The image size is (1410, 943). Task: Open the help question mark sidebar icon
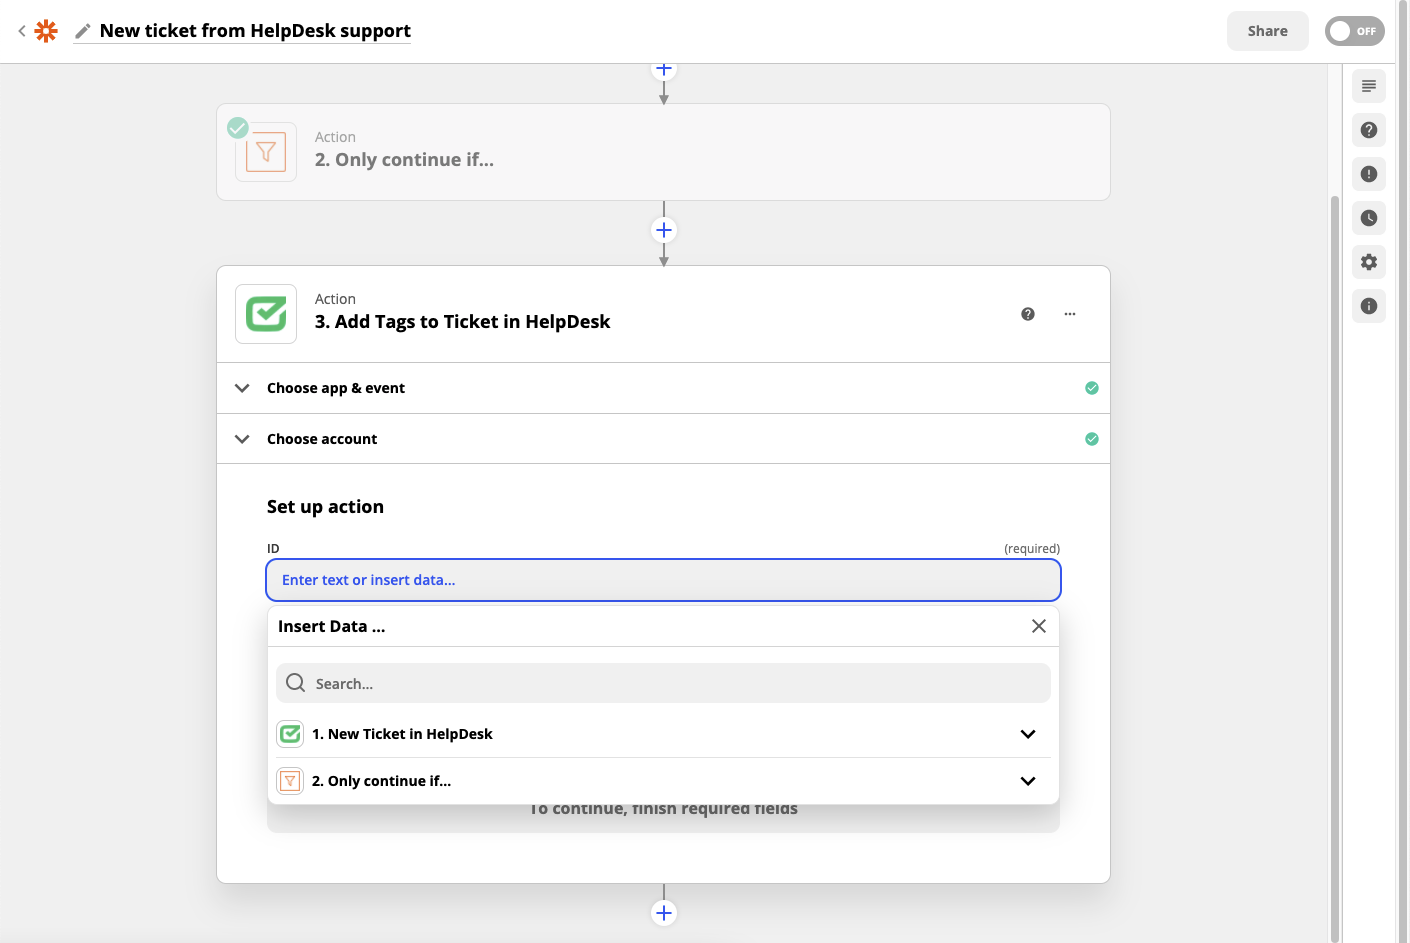[1369, 130]
